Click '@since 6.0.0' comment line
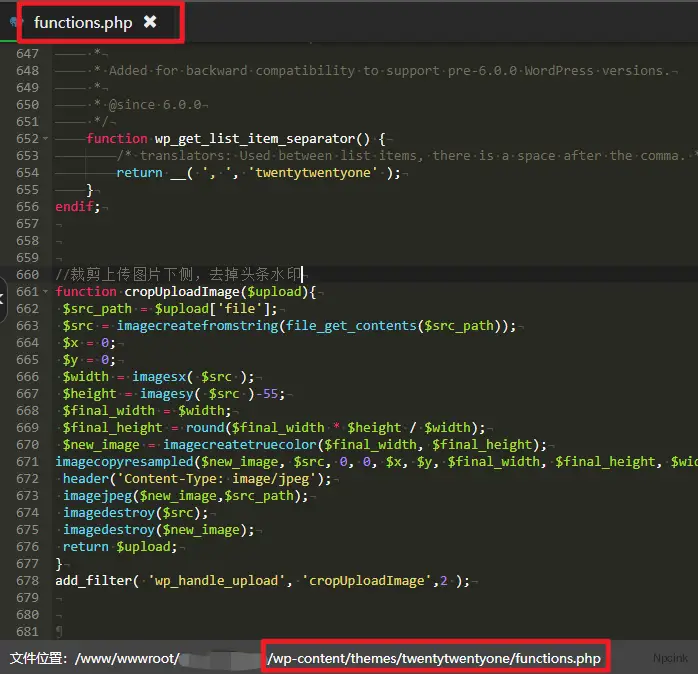 click(x=155, y=105)
